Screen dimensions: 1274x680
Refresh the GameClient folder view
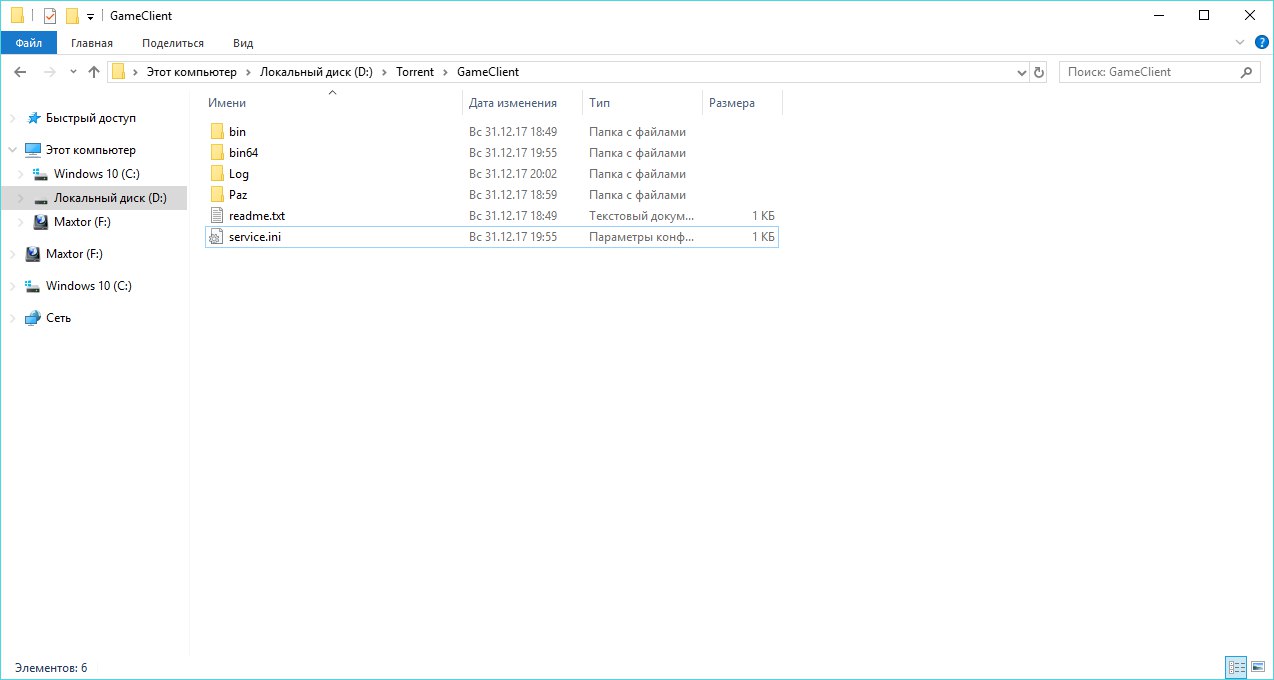(x=1039, y=72)
